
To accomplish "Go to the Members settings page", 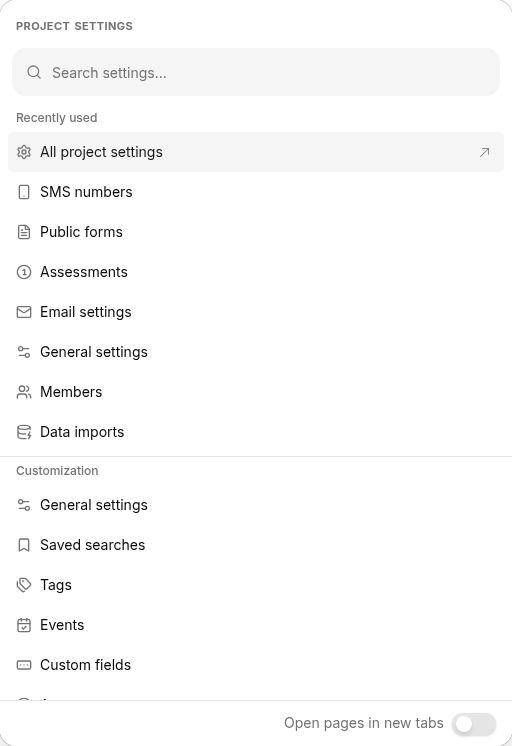I will coord(256,392).
